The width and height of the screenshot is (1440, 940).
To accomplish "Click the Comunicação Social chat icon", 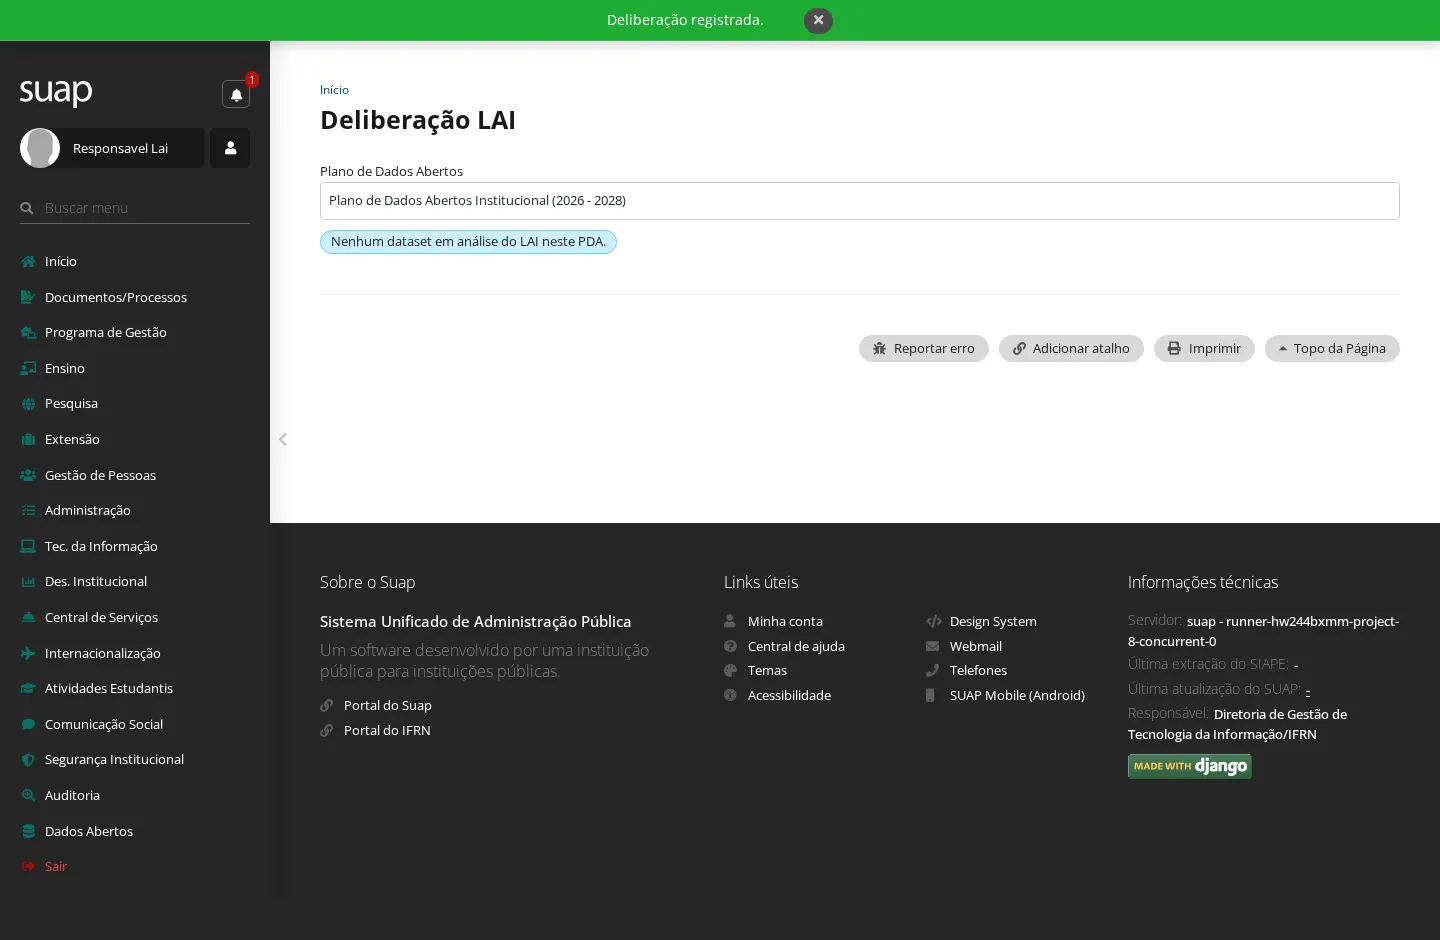I will 28,724.
